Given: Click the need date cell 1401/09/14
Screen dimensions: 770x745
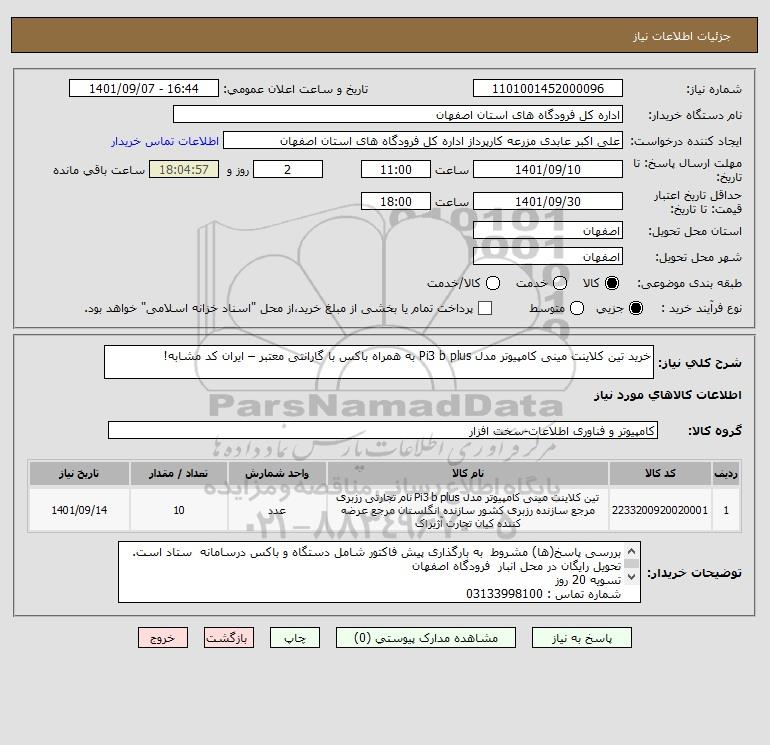Looking at the screenshot, I should 79,510.
